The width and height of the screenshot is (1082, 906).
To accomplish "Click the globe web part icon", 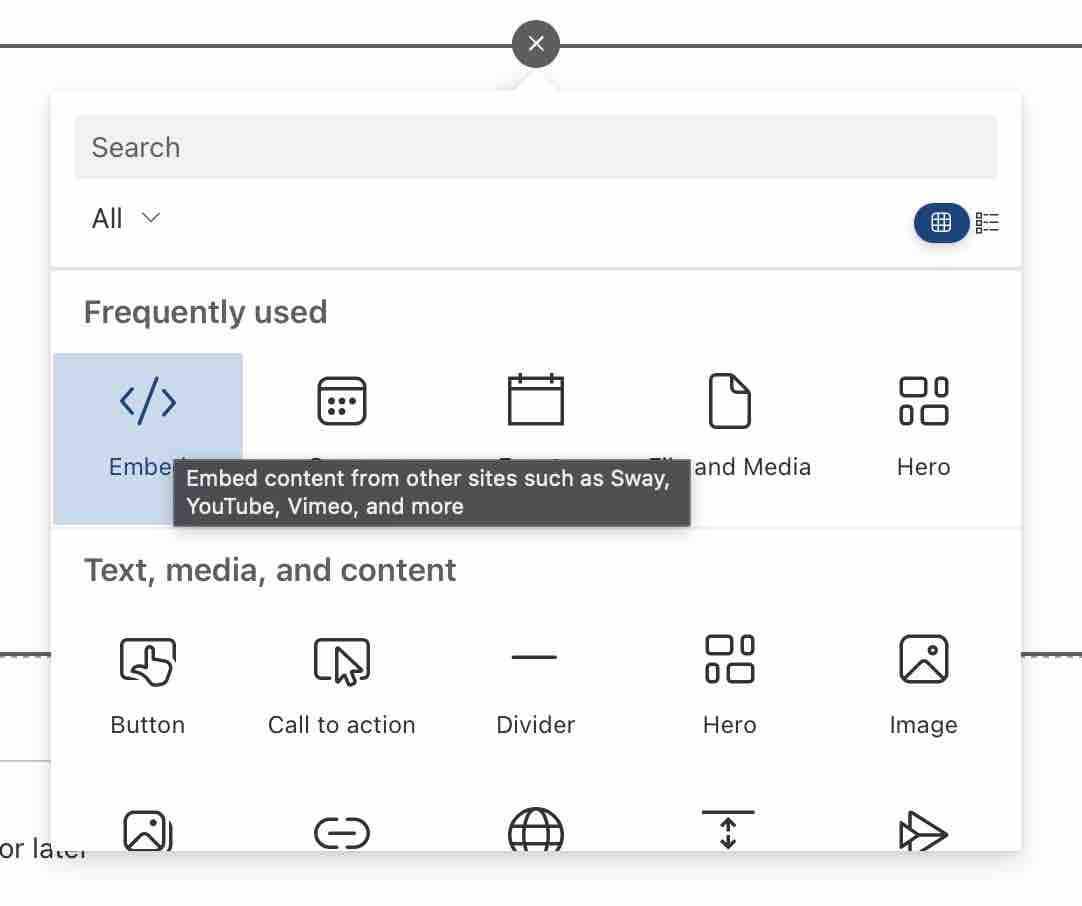I will [535, 832].
